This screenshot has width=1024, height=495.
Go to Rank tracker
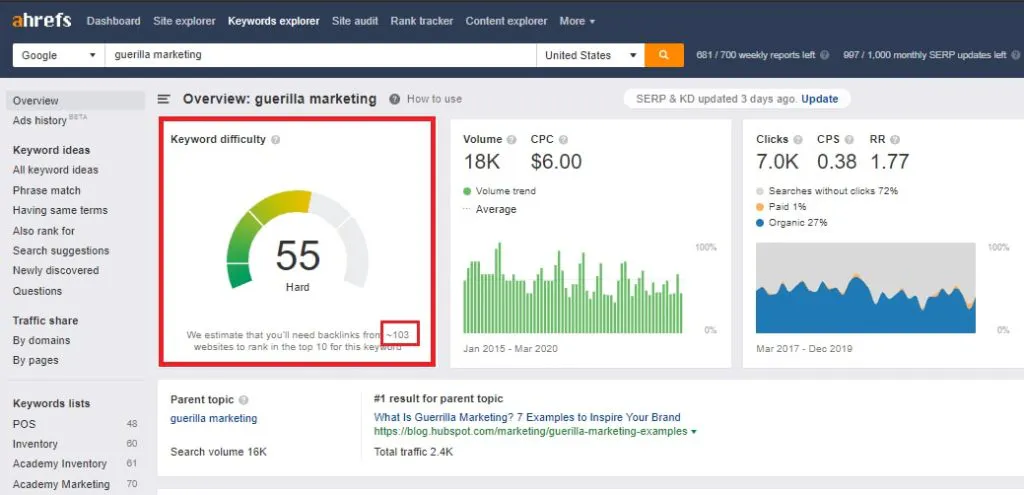[421, 21]
